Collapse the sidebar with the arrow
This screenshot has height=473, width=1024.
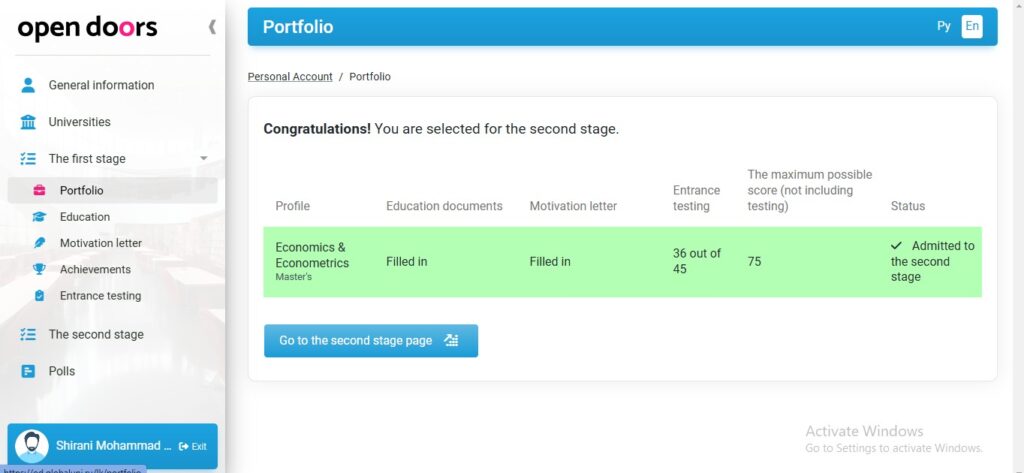(212, 27)
